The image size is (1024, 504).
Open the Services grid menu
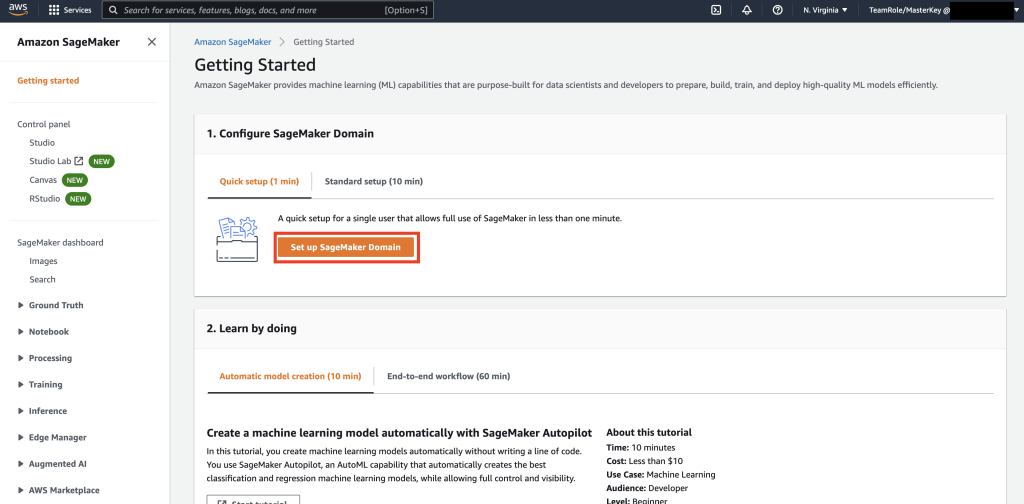coord(70,10)
